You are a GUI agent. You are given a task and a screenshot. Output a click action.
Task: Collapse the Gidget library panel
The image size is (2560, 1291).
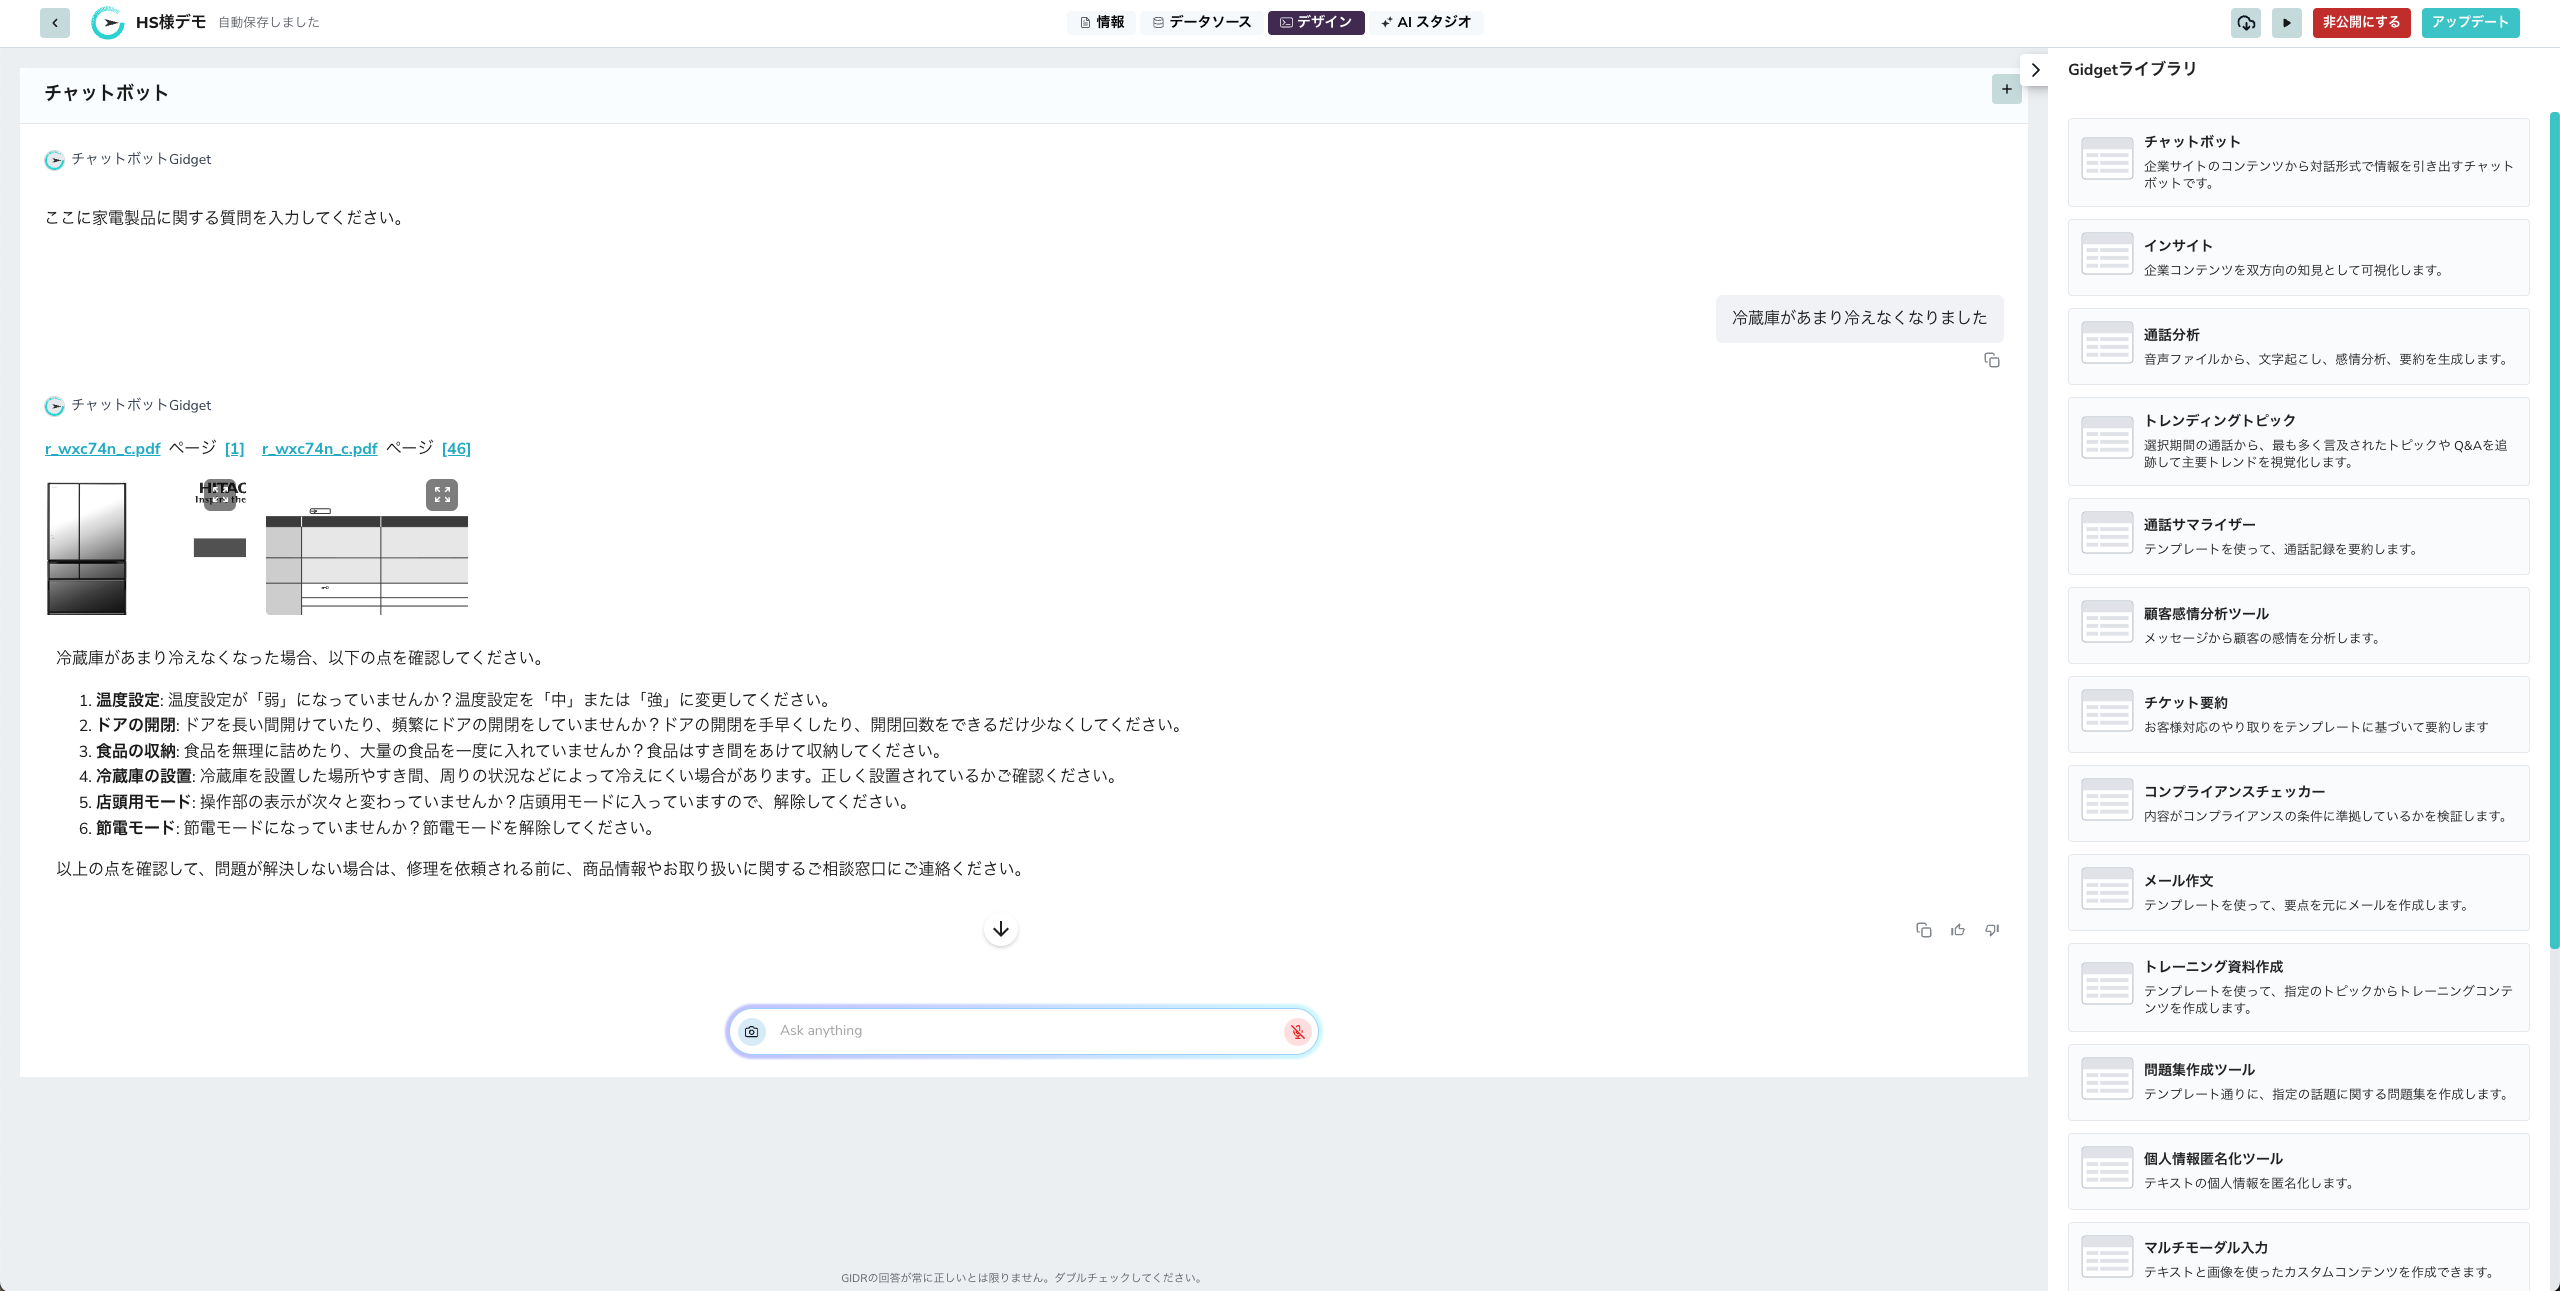point(2035,70)
